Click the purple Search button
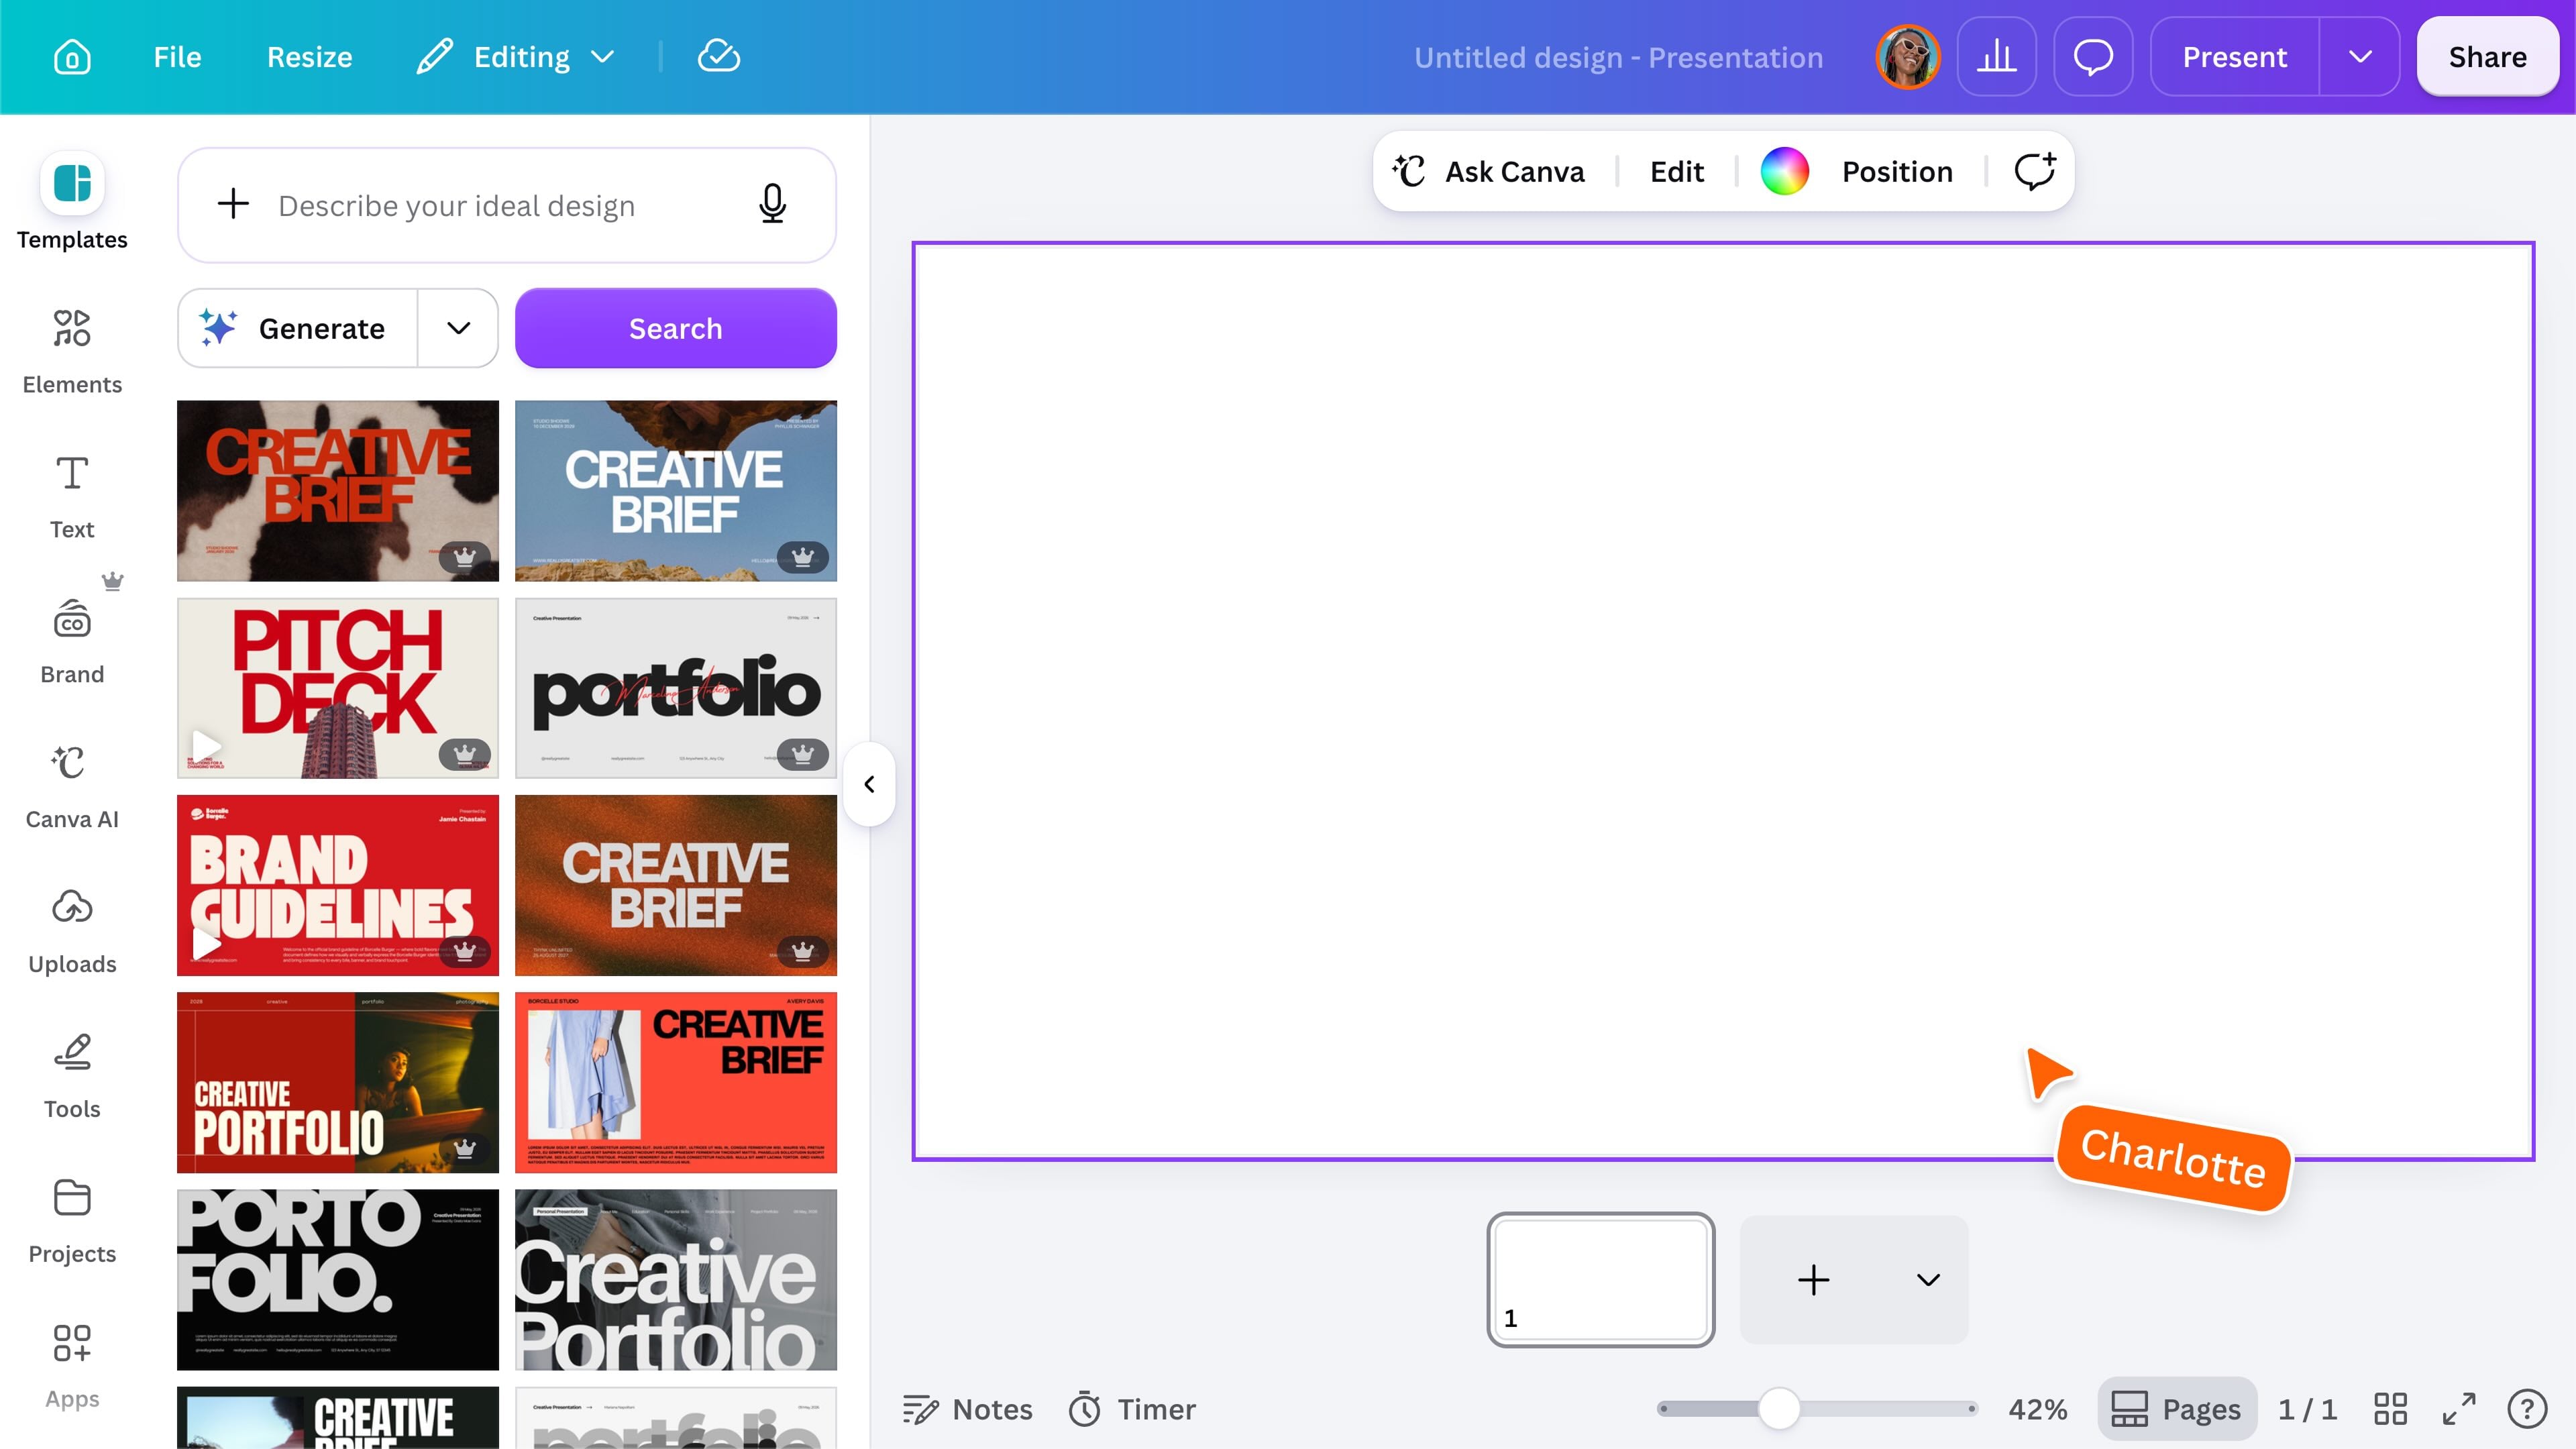This screenshot has width=2576, height=1449. tap(675, 328)
